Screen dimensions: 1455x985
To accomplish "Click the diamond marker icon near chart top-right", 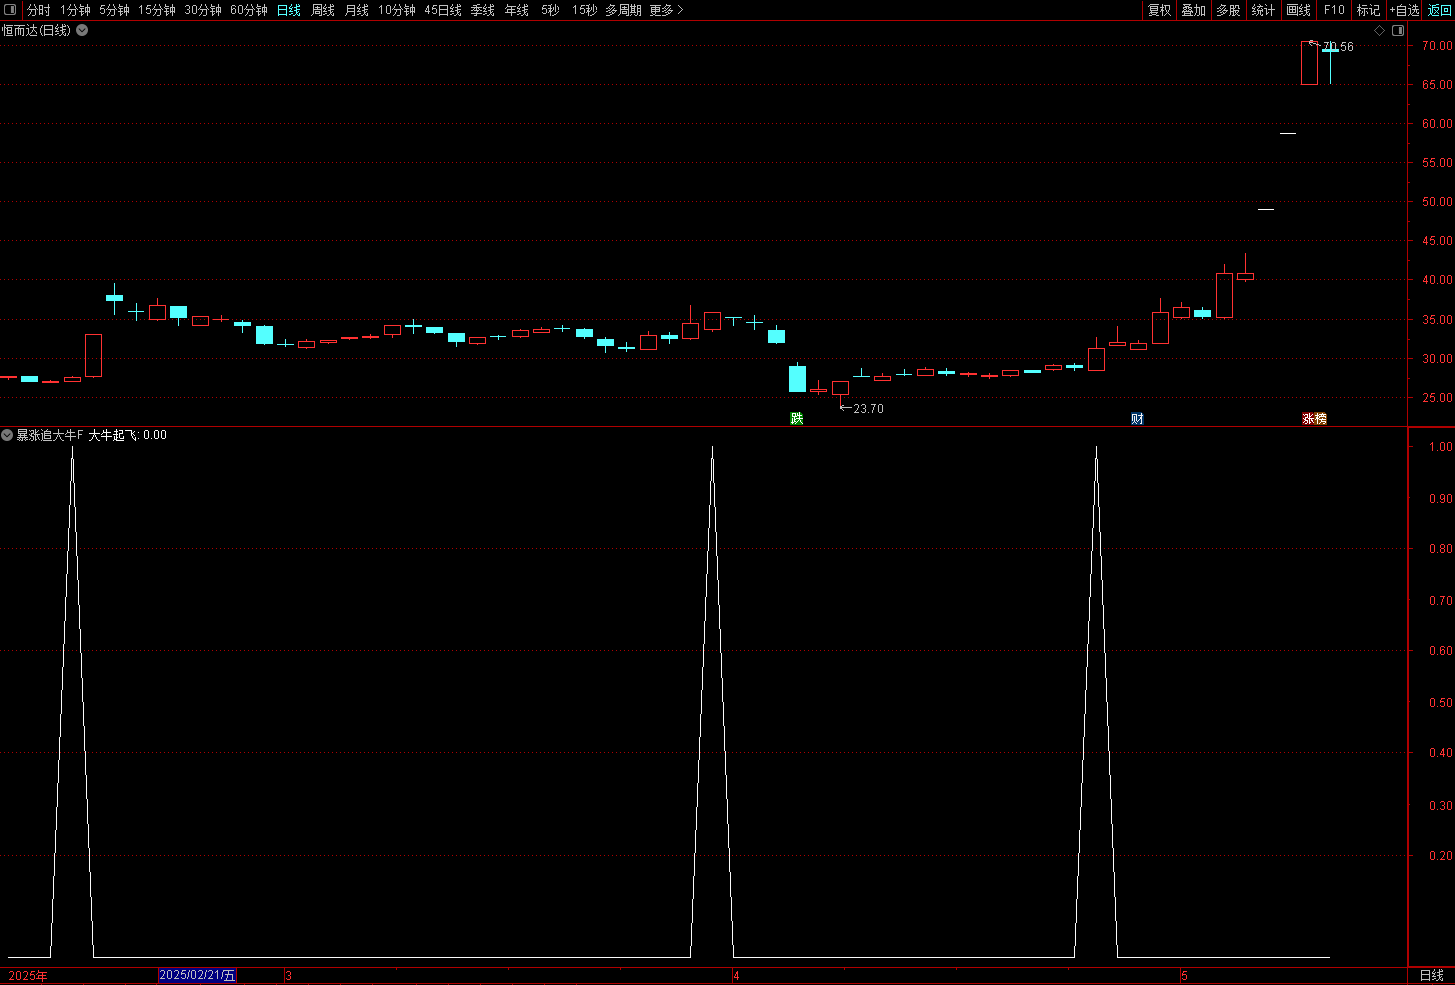I will 1380,30.
